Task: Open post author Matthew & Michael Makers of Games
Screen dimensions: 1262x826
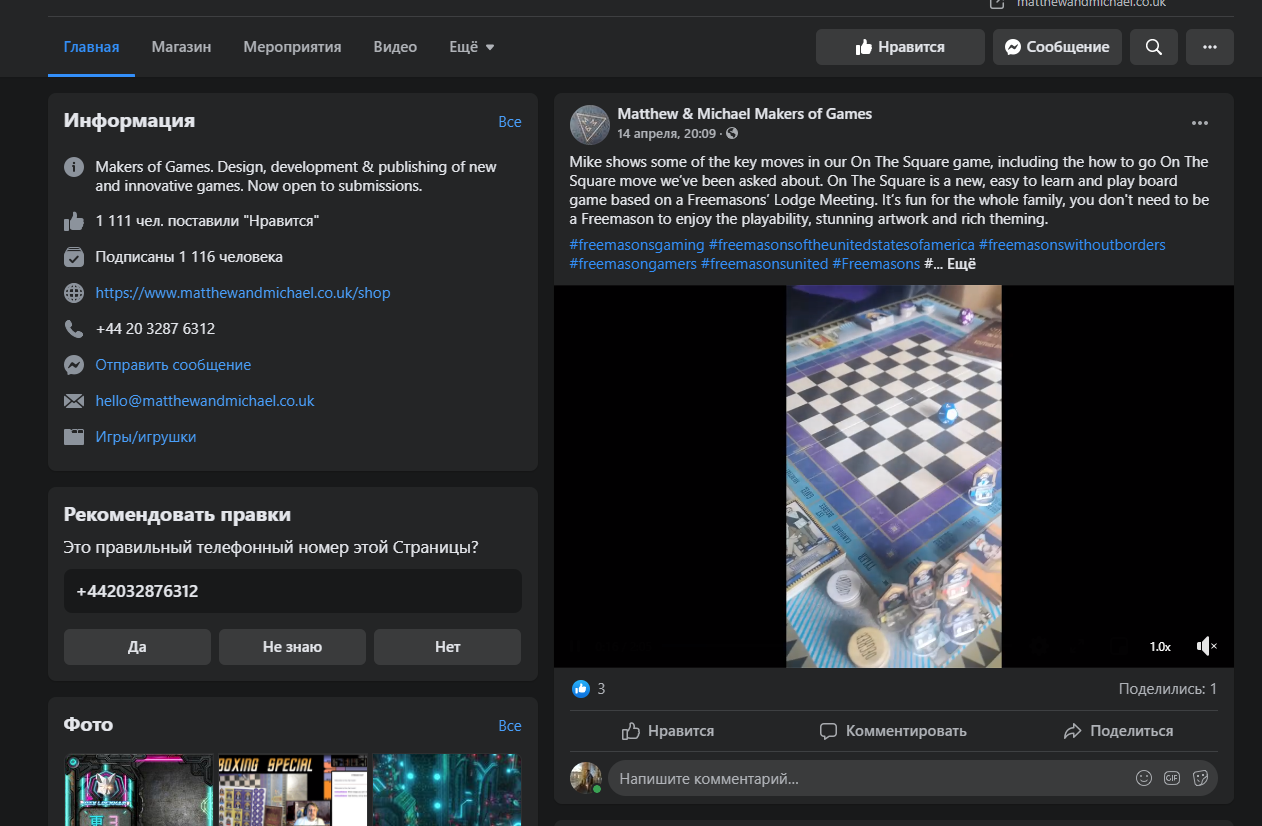Action: point(745,114)
